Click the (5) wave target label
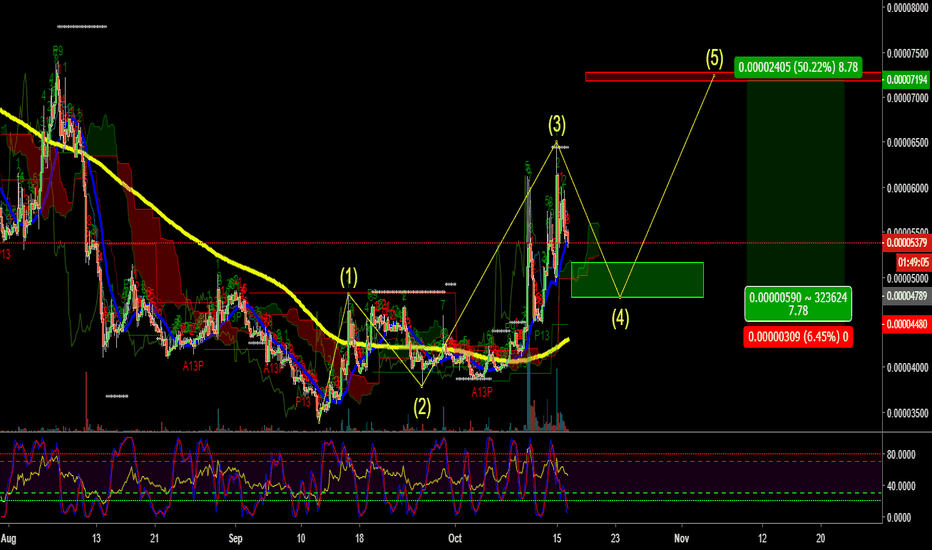This screenshot has height=550, width=932. (714, 58)
